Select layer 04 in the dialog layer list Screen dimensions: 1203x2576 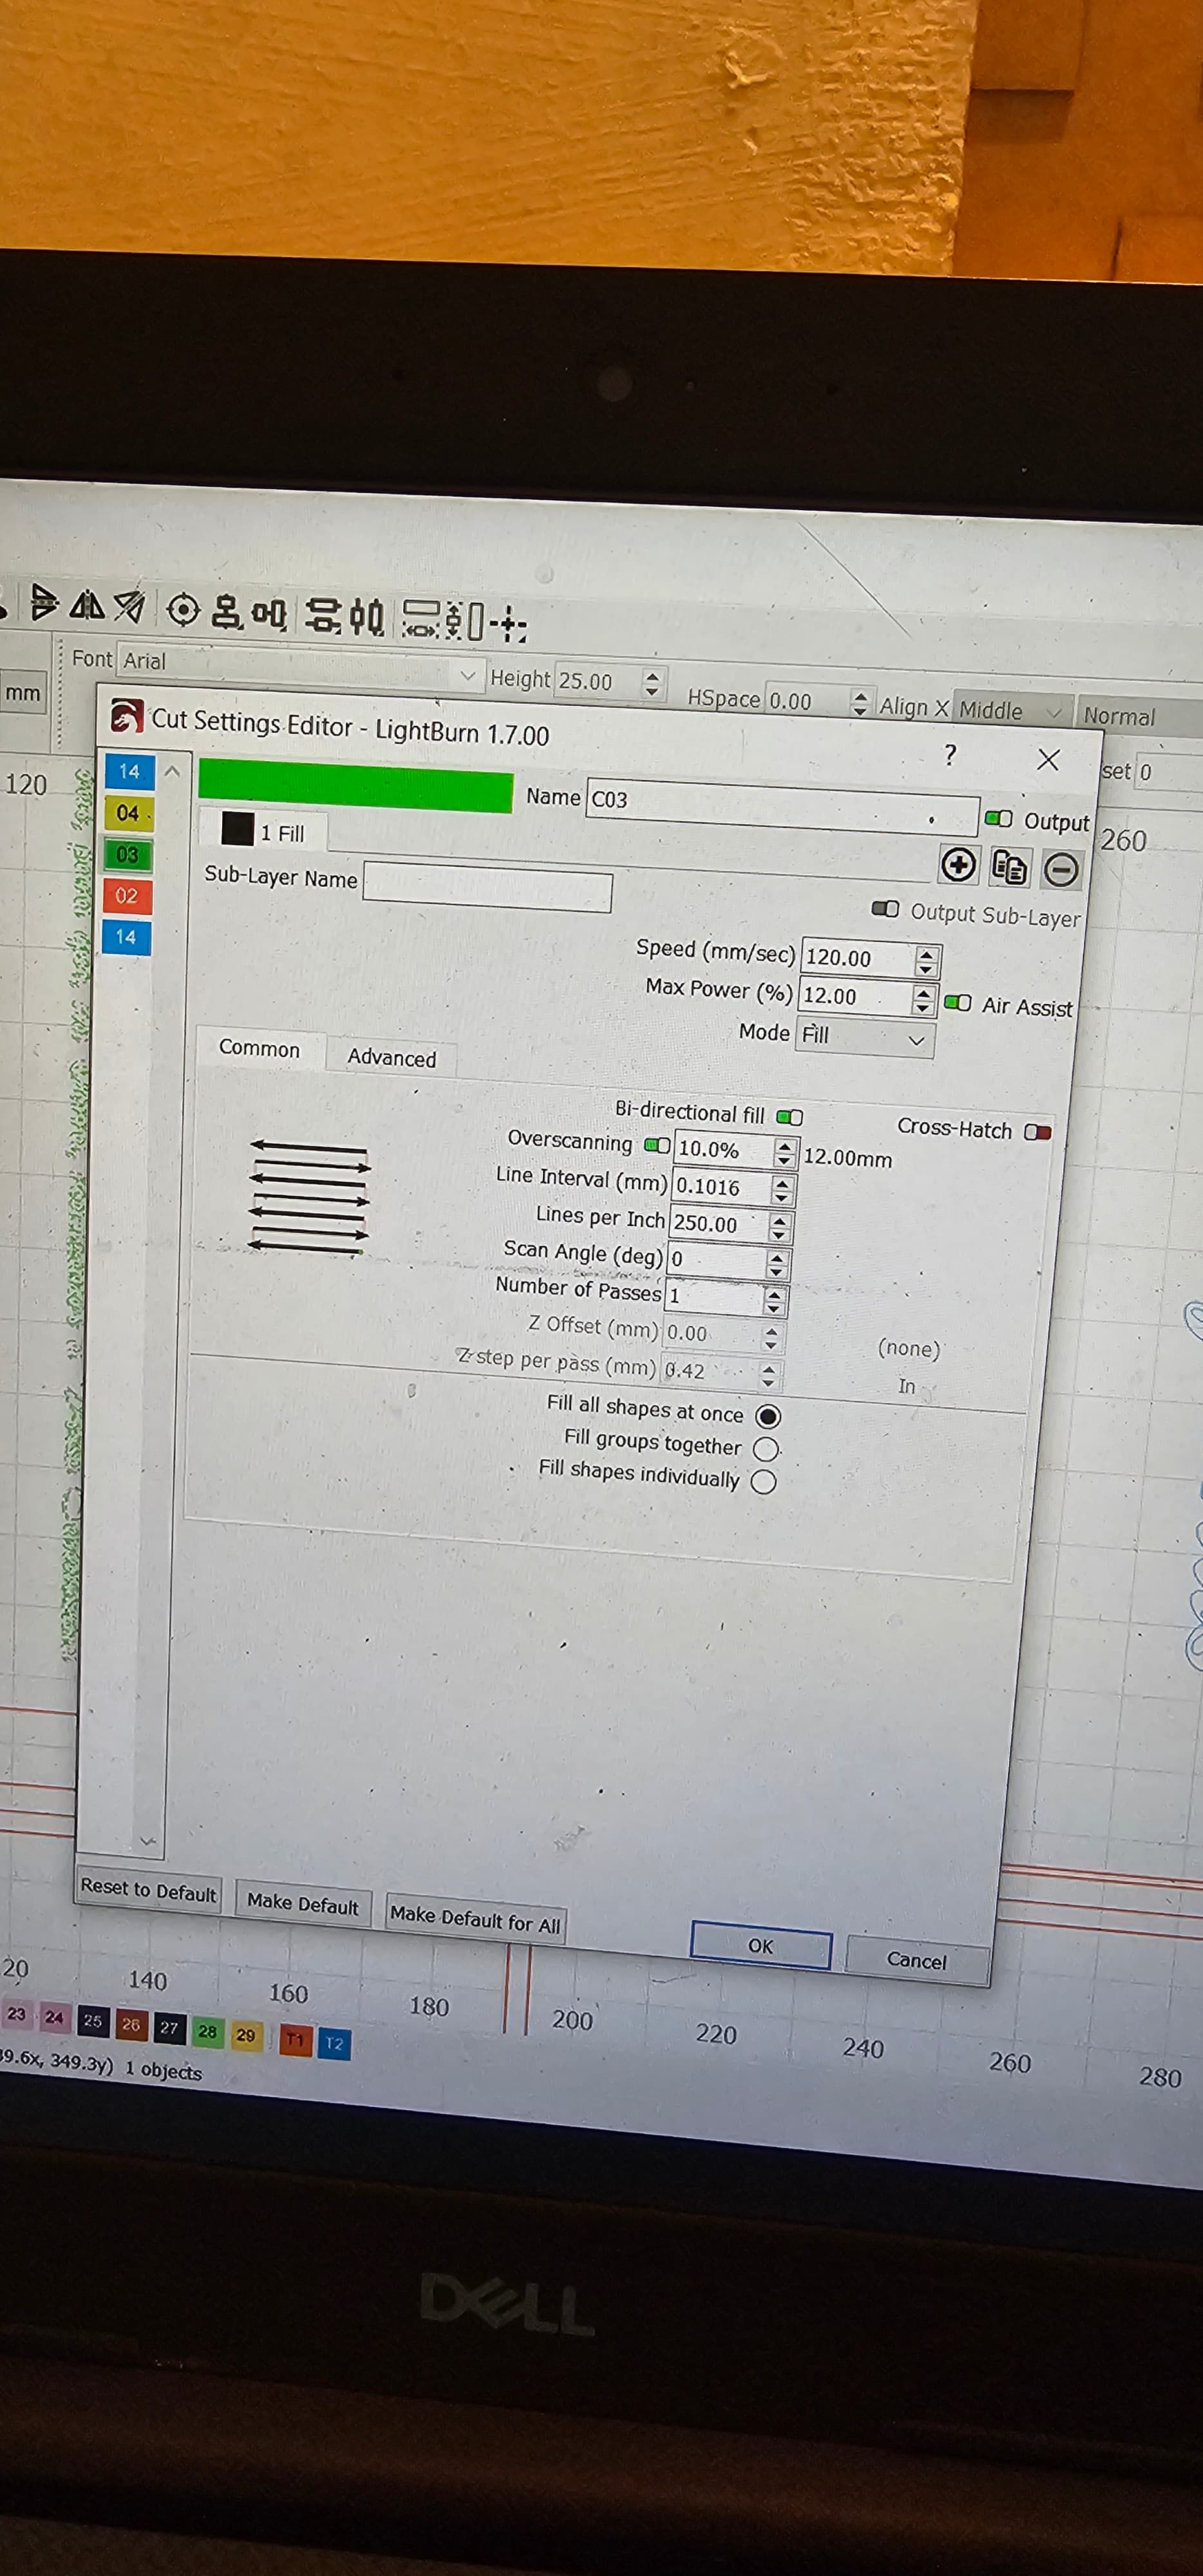tap(128, 813)
